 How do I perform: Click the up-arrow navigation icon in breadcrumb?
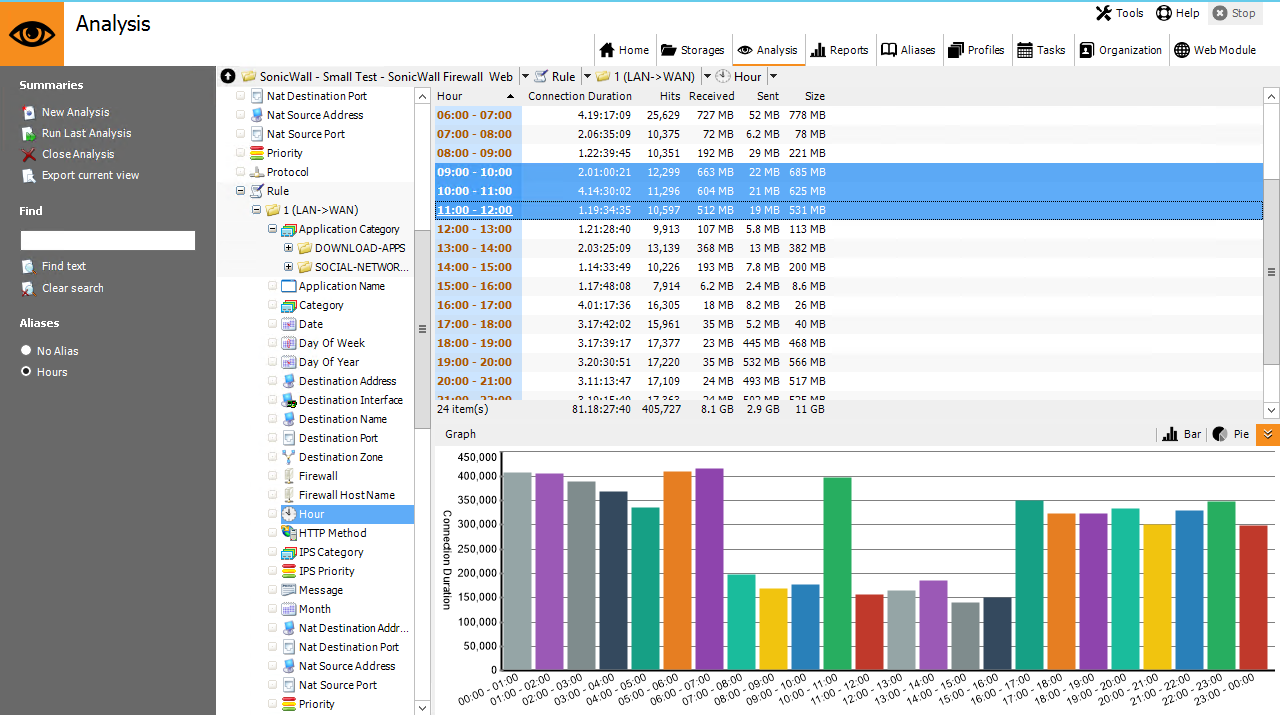click(x=228, y=76)
